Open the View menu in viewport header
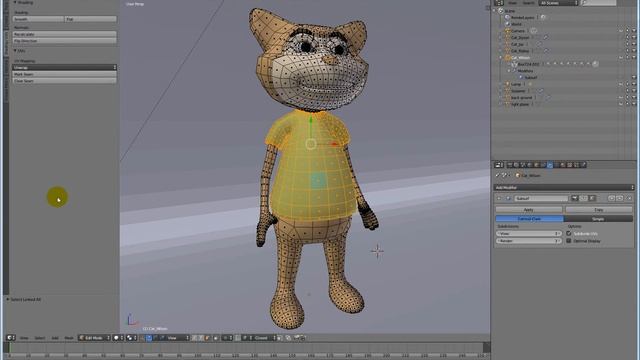 (24, 338)
